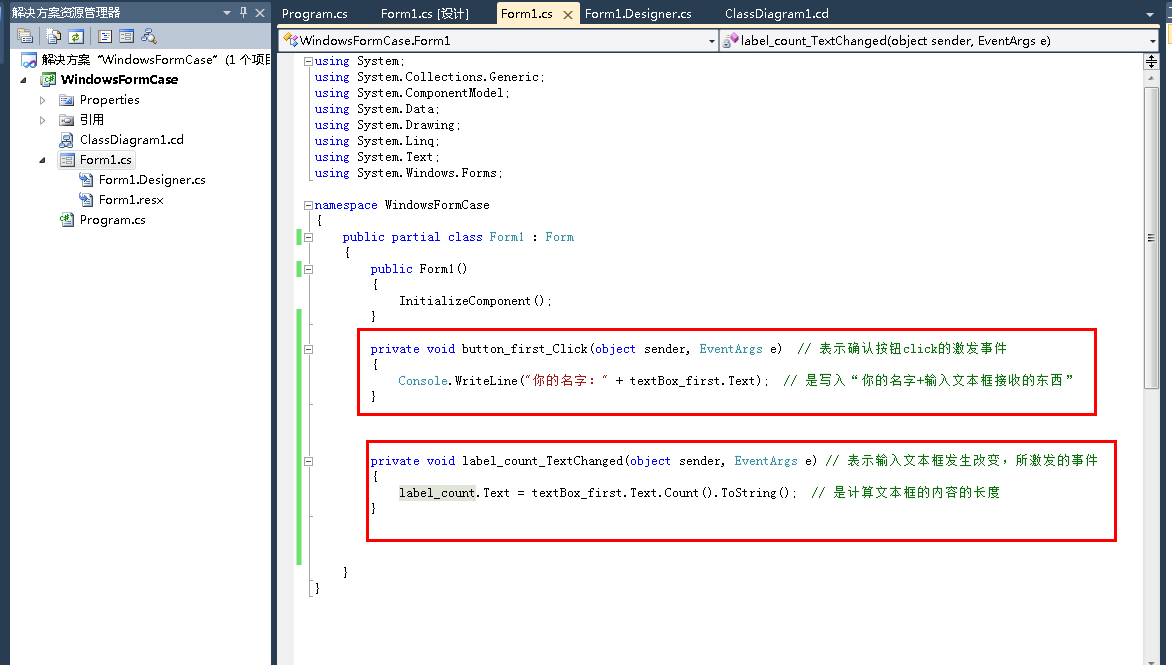Expand the Properties node in Solution Explorer
Viewport: 1172px width, 665px height.
(x=42, y=100)
